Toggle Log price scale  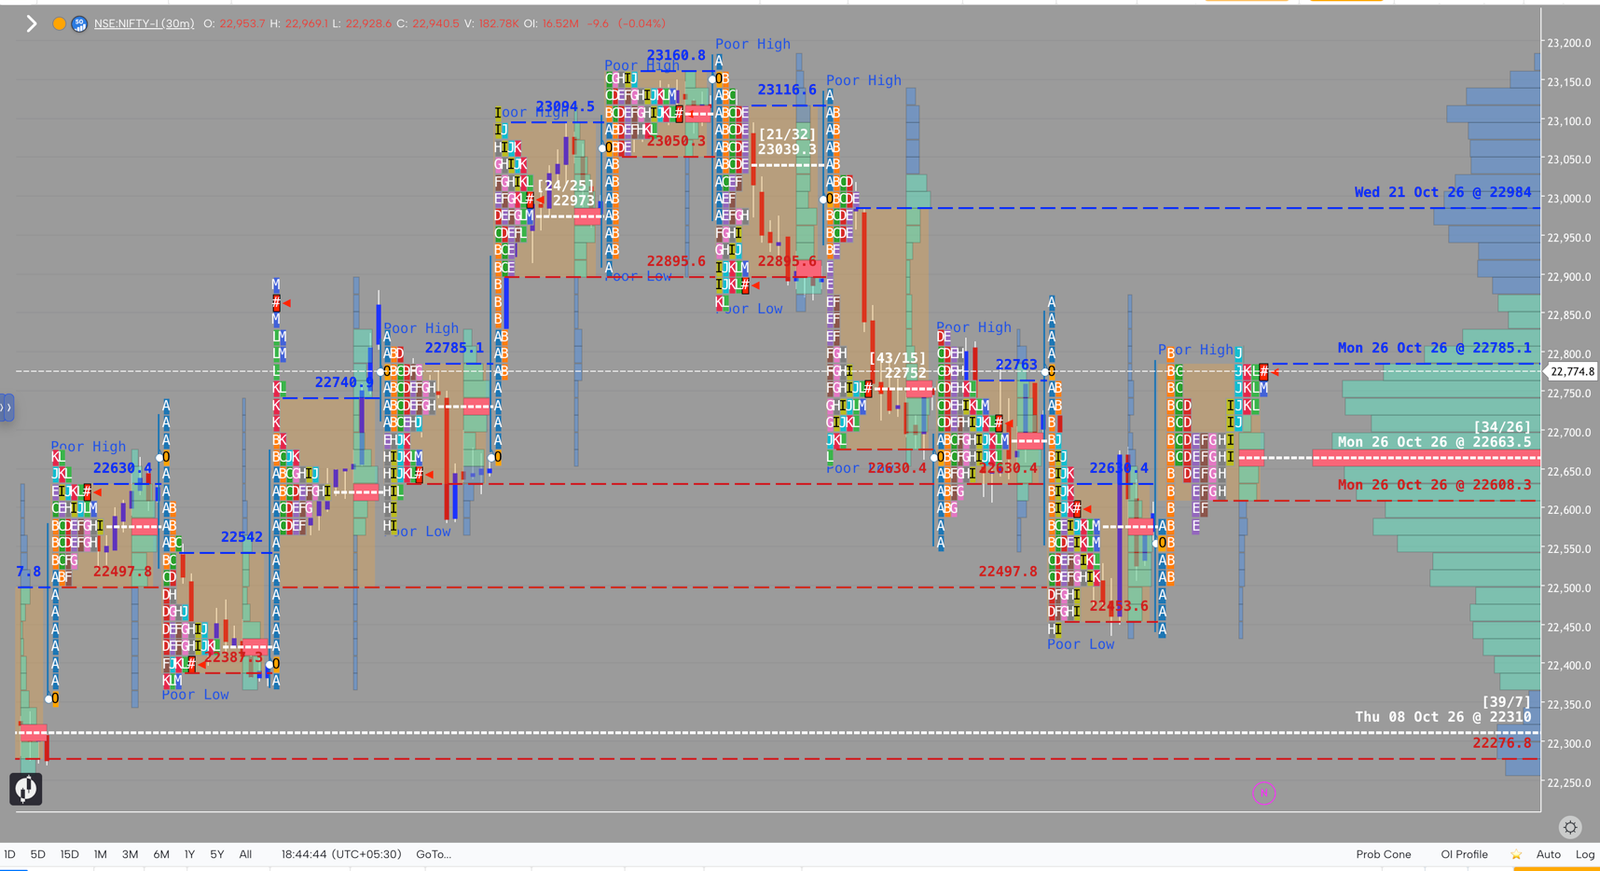1585,855
